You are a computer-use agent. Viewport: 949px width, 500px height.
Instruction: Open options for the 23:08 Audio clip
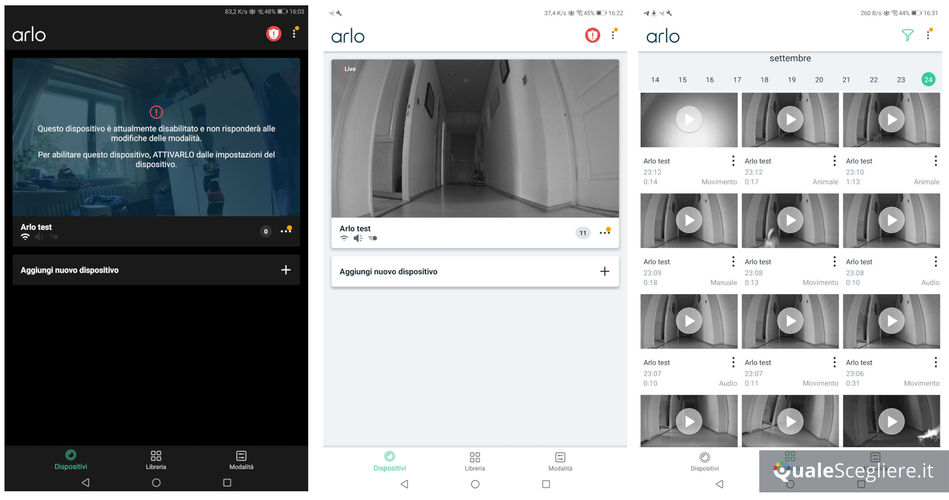click(936, 262)
